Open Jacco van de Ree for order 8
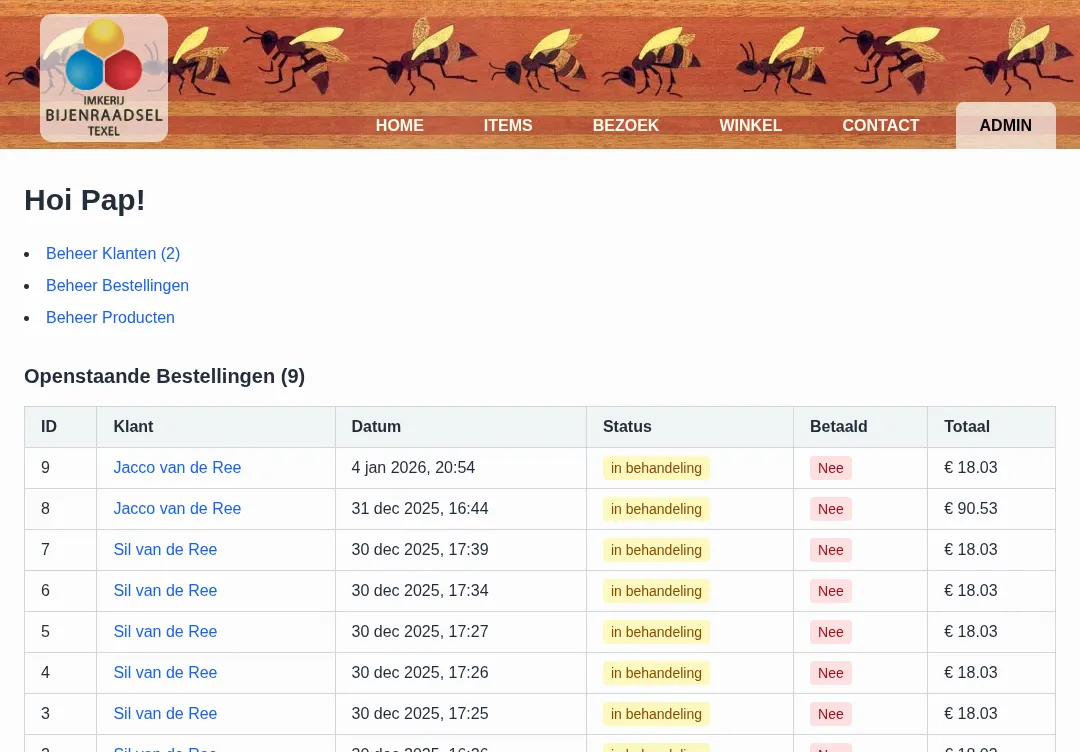 tap(177, 508)
